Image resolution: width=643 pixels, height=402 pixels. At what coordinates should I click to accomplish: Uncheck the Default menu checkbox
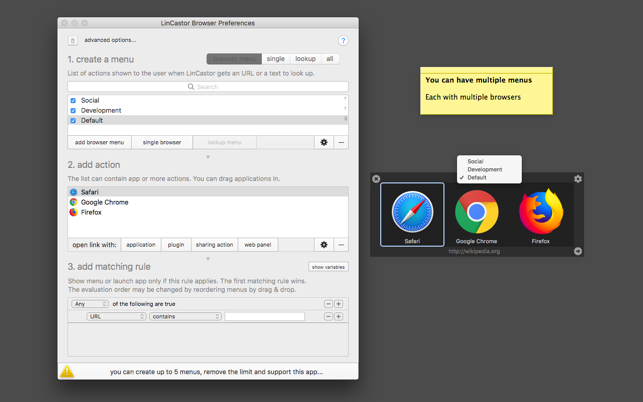(73, 121)
